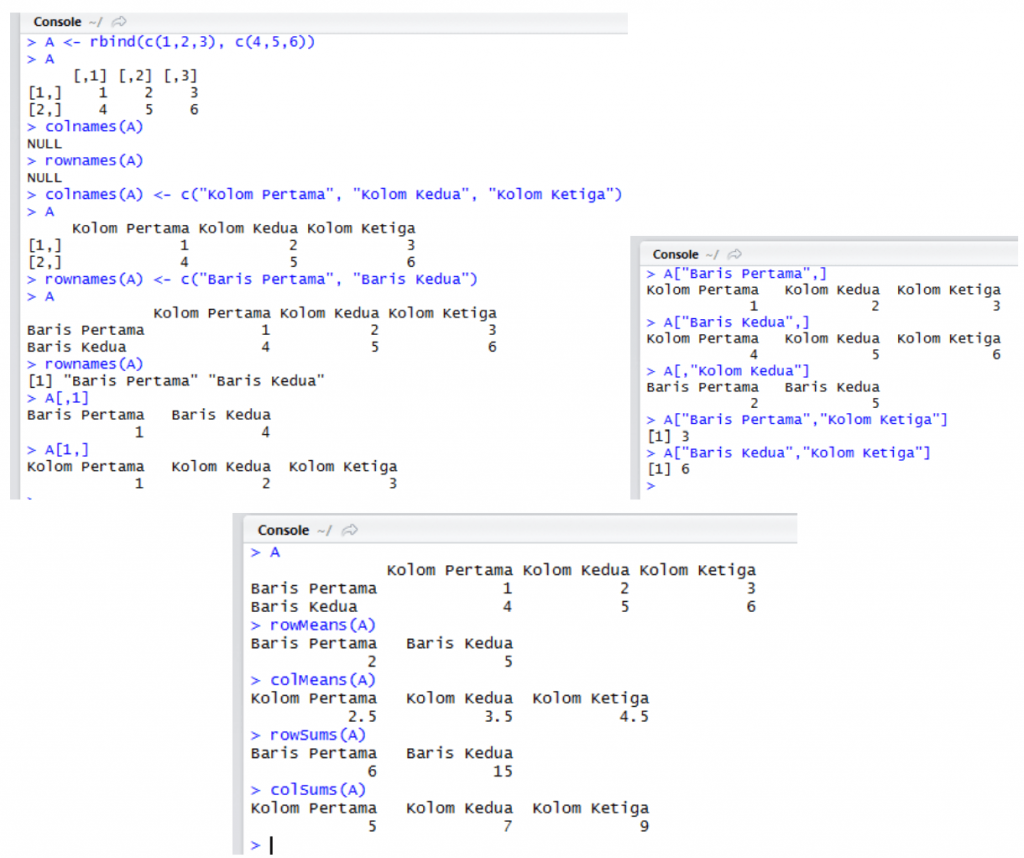Click working directory arrow icon in bottom console
The image size is (1024, 858).
tap(350, 530)
